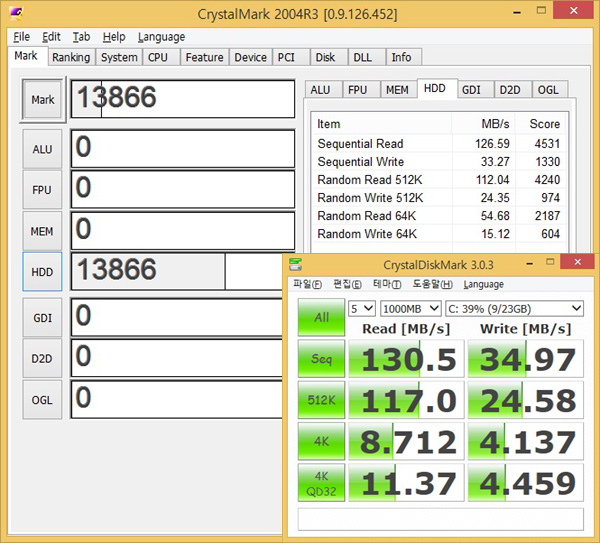
Task: Expand the test size dropdown showing 1000MB
Action: tap(411, 308)
